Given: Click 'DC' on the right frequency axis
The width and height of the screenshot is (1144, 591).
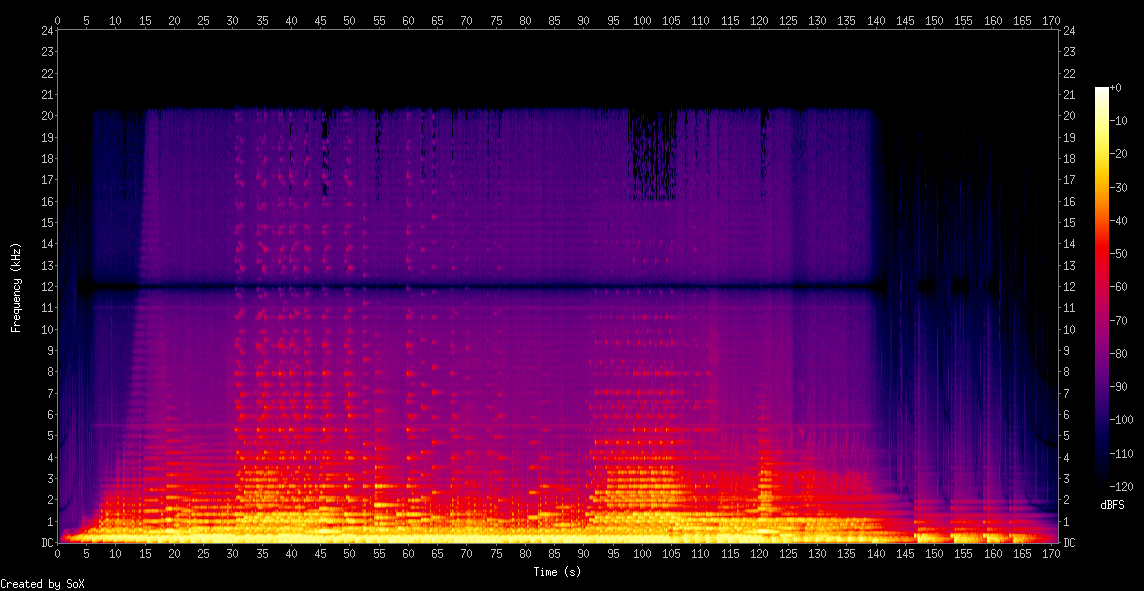Looking at the screenshot, I should [x=1069, y=543].
